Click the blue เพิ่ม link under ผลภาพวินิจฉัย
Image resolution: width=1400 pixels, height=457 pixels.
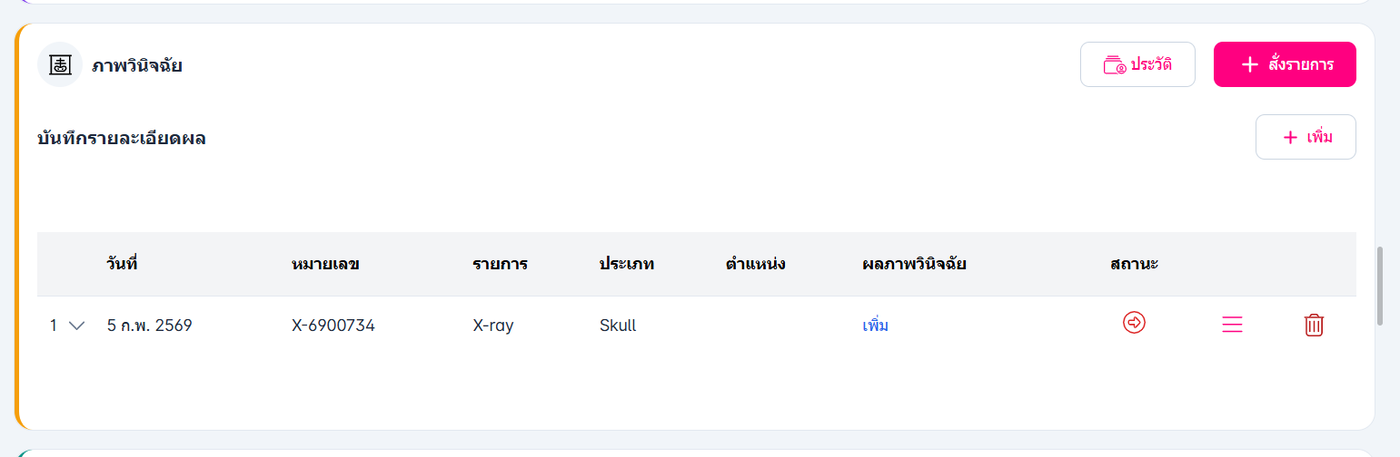point(875,325)
